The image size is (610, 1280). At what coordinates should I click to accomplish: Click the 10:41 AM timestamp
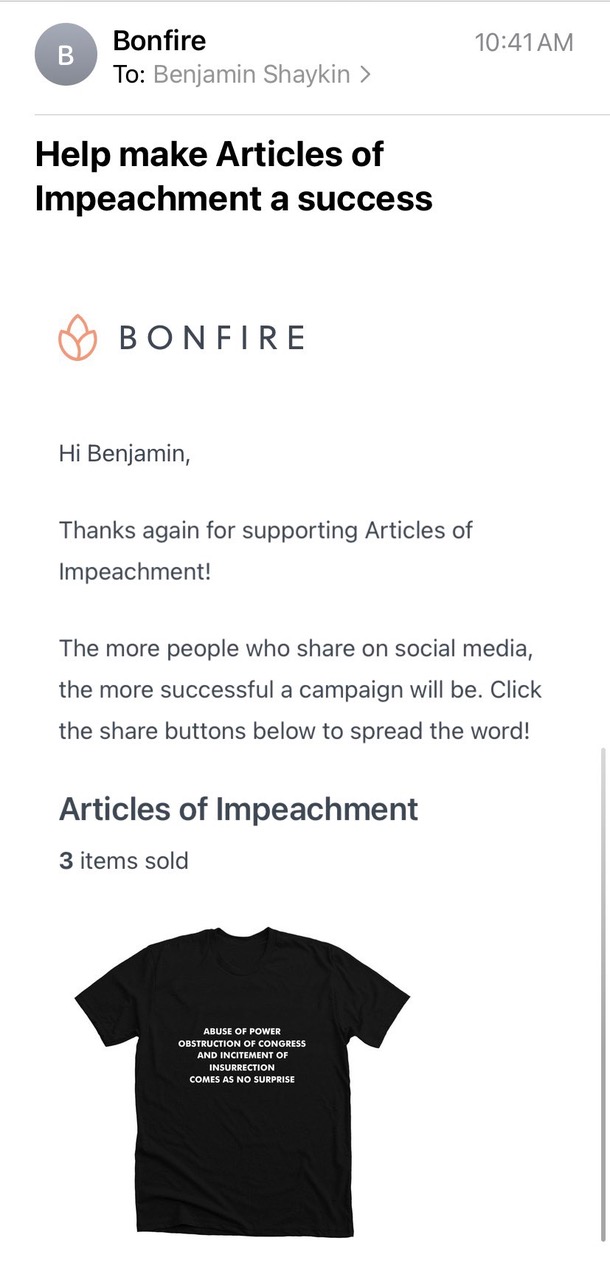tap(524, 42)
